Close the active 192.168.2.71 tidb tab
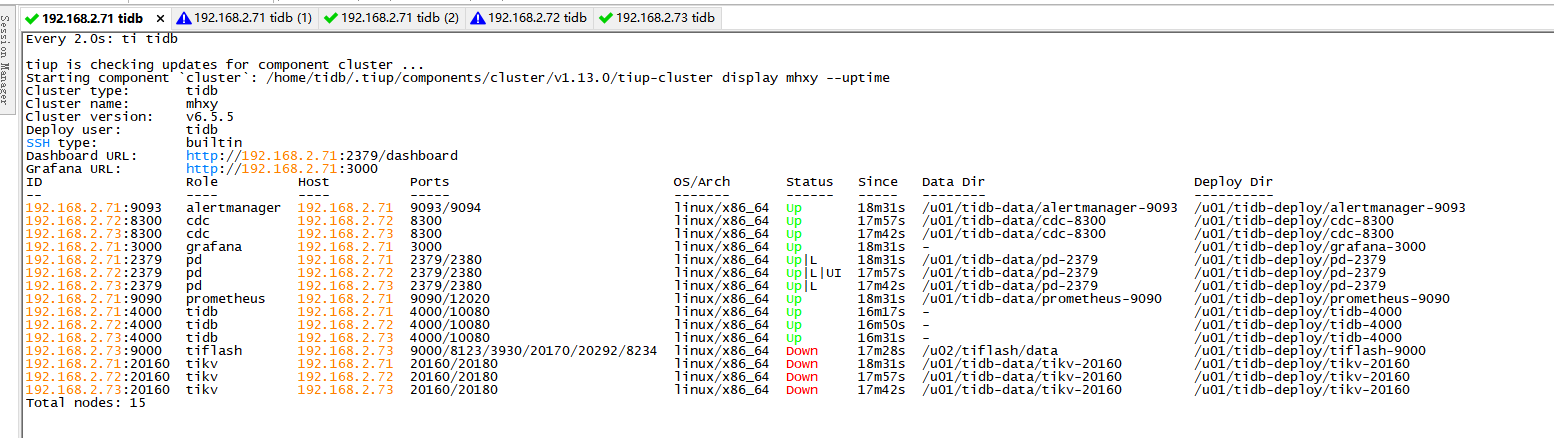 coord(160,18)
